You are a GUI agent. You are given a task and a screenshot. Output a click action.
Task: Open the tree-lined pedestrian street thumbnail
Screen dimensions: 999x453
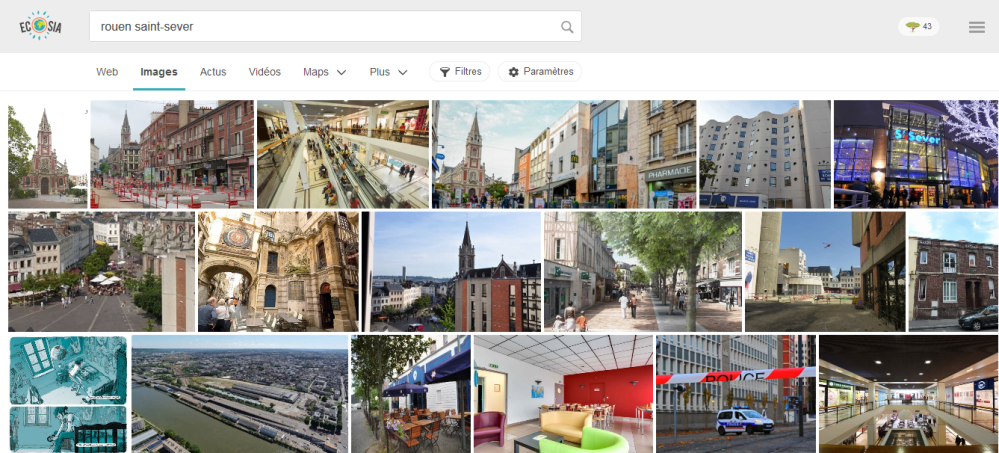tap(643, 272)
